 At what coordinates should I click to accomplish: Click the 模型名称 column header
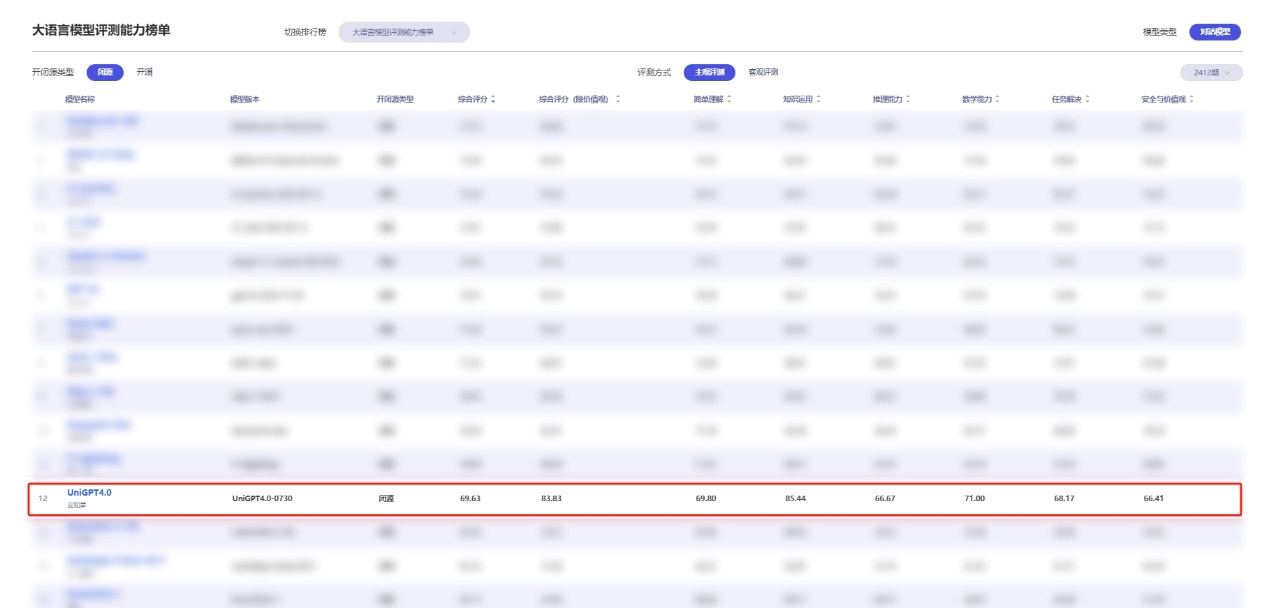pos(80,99)
